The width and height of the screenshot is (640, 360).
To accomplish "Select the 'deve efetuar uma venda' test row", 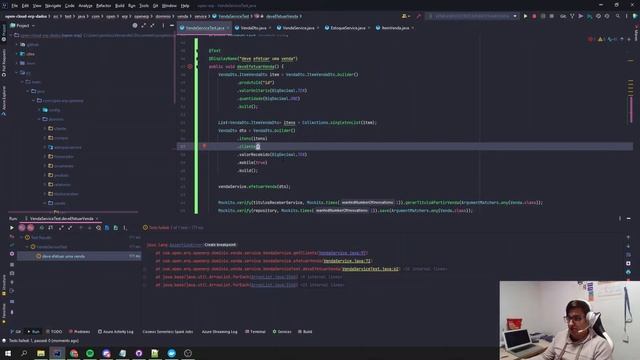I will pyautogui.click(x=79, y=256).
